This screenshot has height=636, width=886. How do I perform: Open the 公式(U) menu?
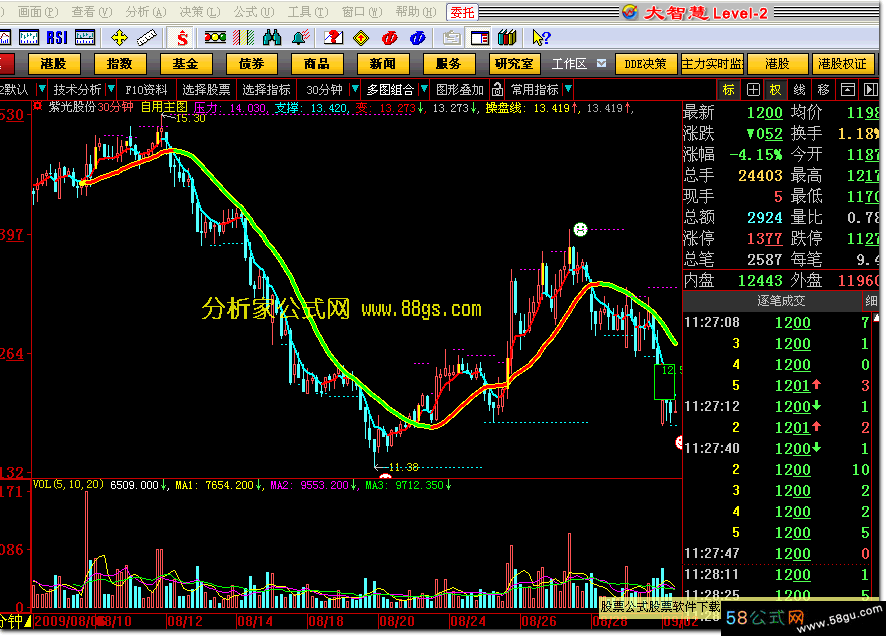click(254, 12)
